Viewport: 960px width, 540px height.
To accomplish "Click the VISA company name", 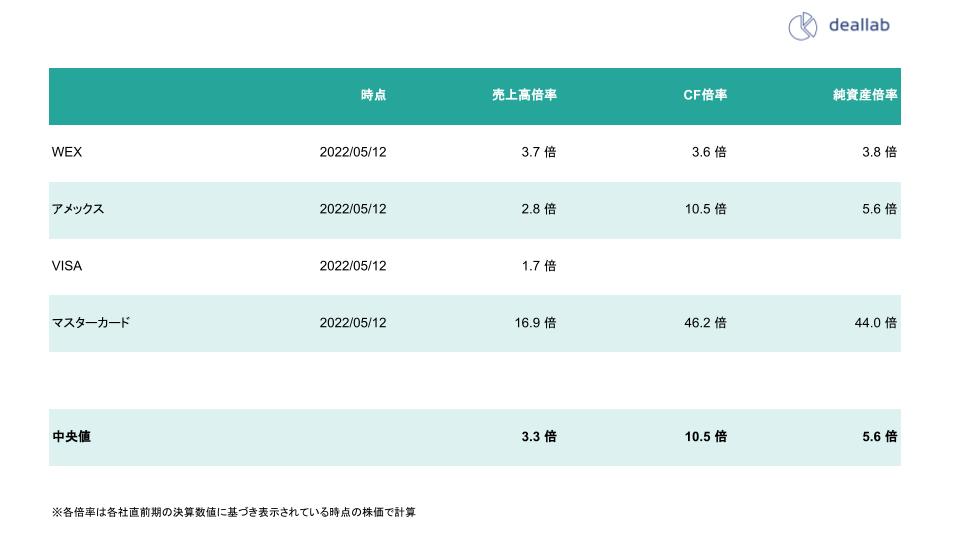I will [67, 266].
